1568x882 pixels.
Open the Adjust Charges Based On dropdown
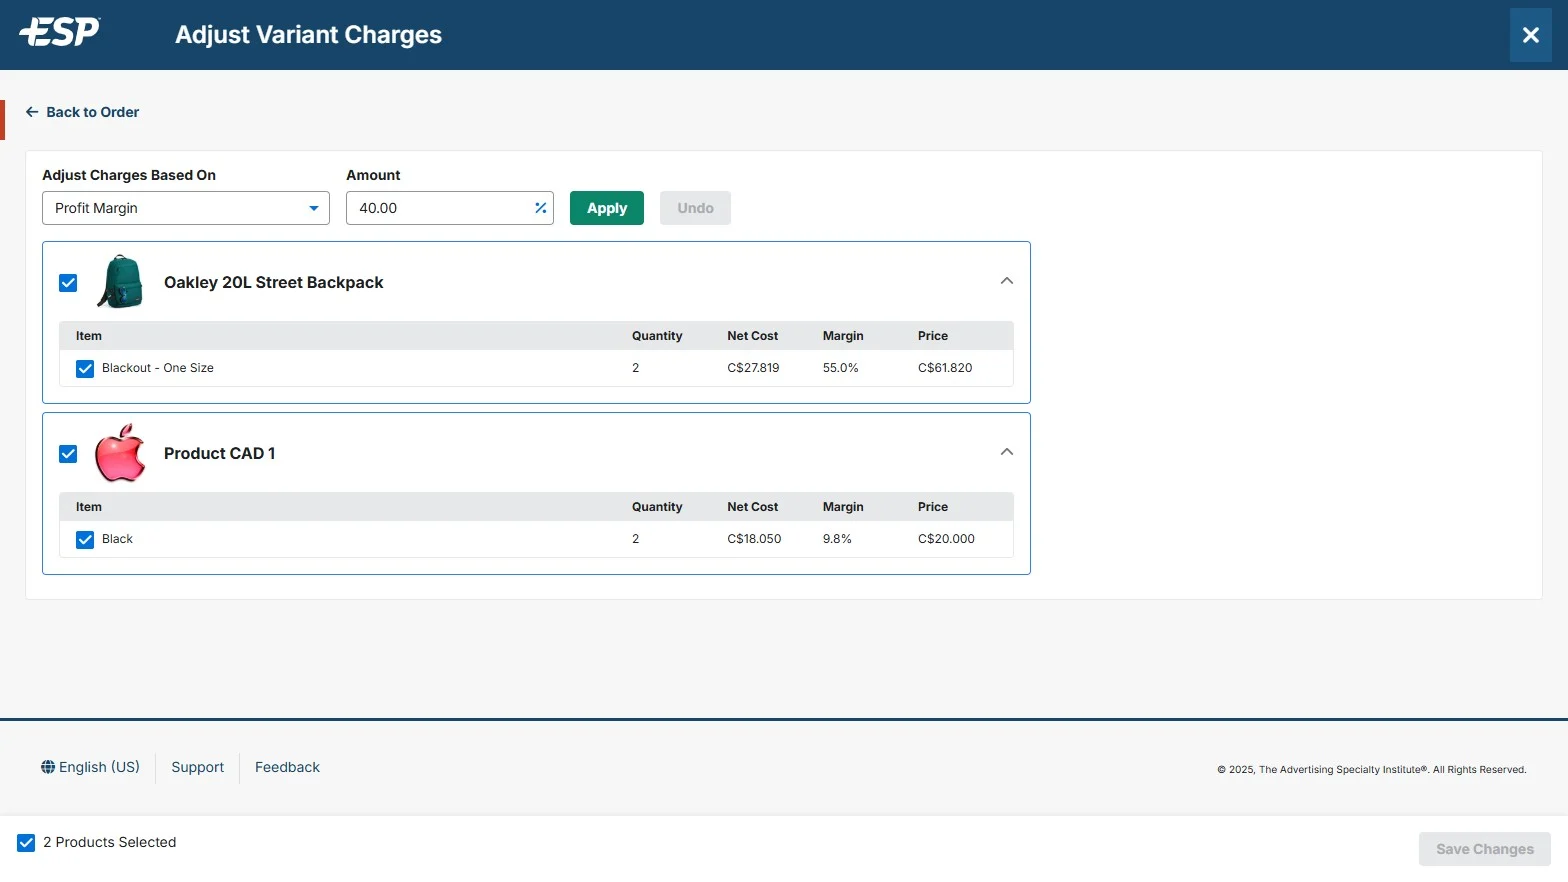click(186, 208)
